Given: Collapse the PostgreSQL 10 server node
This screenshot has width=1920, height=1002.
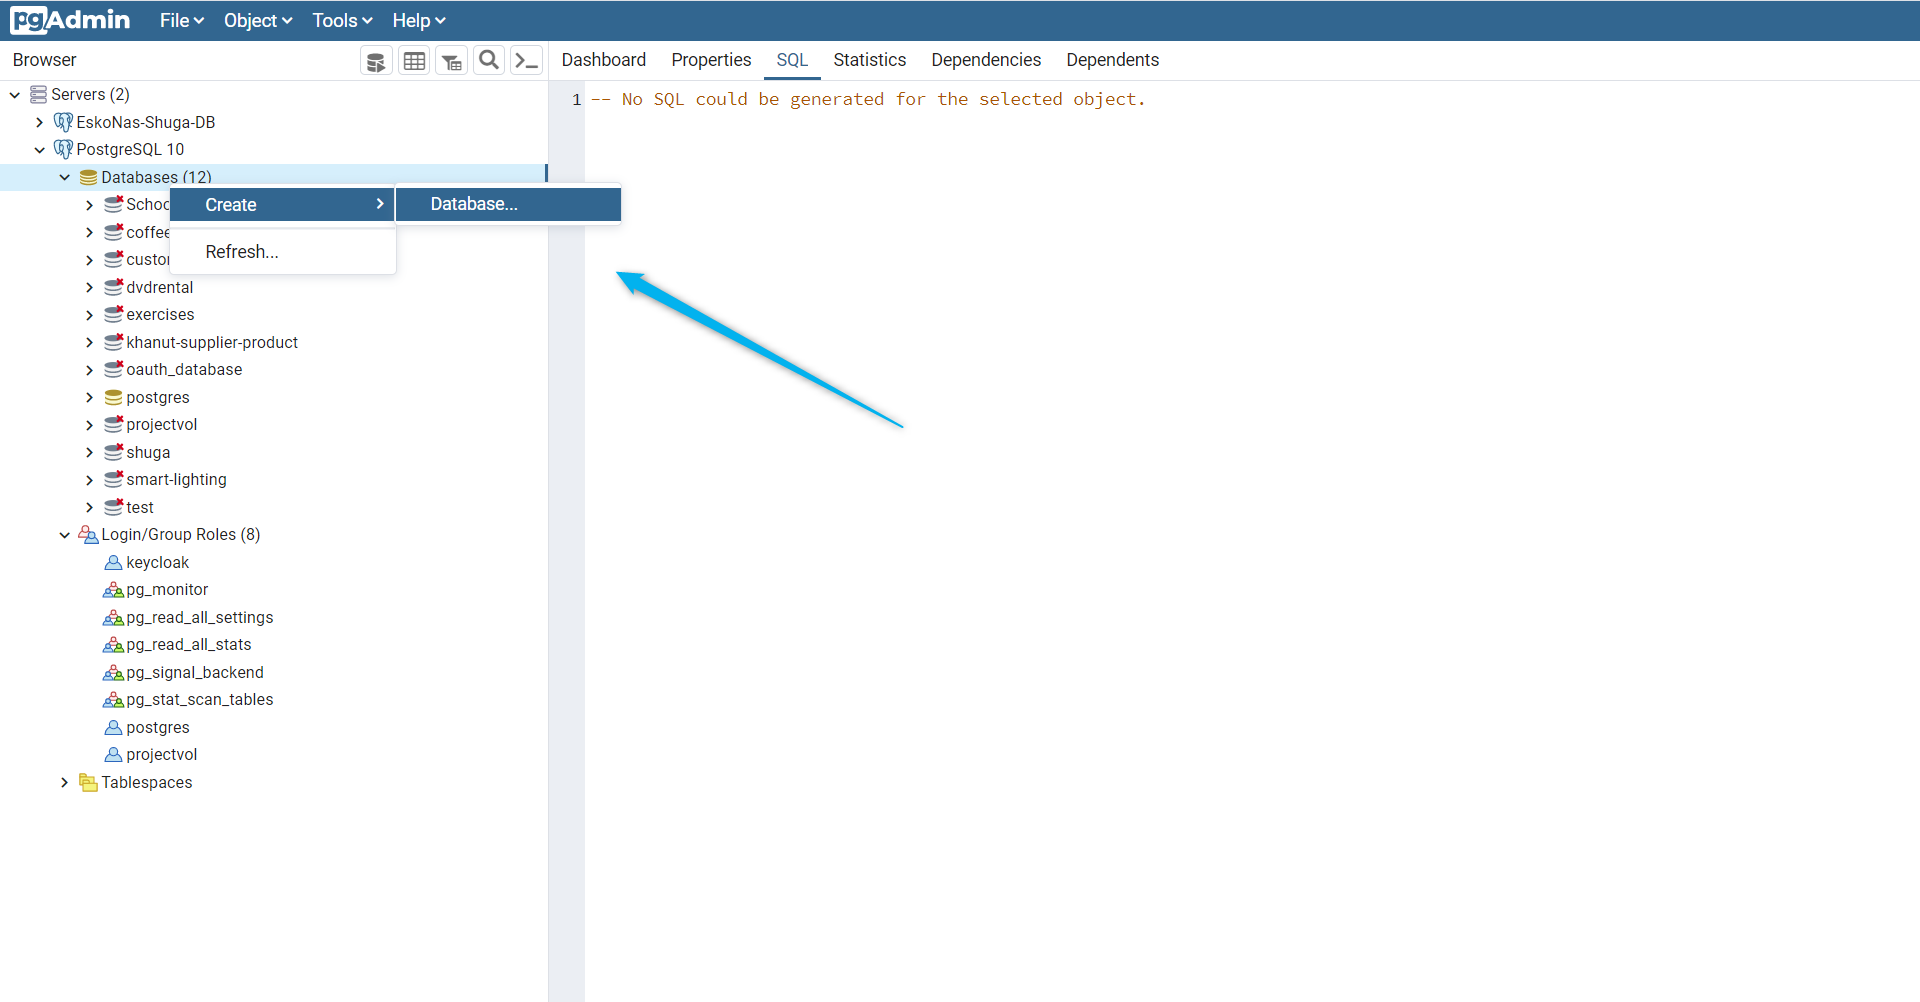Looking at the screenshot, I should (40, 150).
